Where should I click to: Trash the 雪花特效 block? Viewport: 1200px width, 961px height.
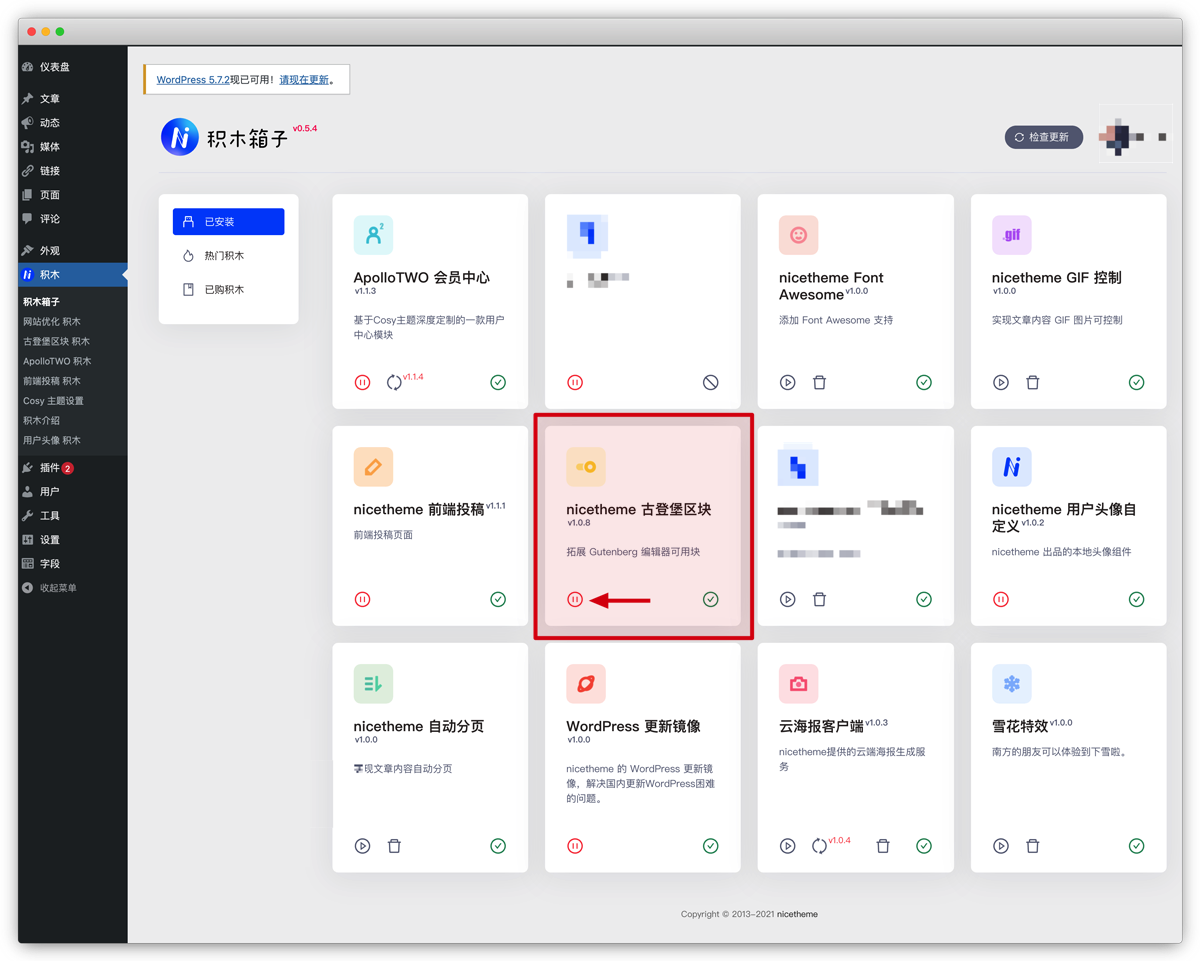(x=1033, y=846)
